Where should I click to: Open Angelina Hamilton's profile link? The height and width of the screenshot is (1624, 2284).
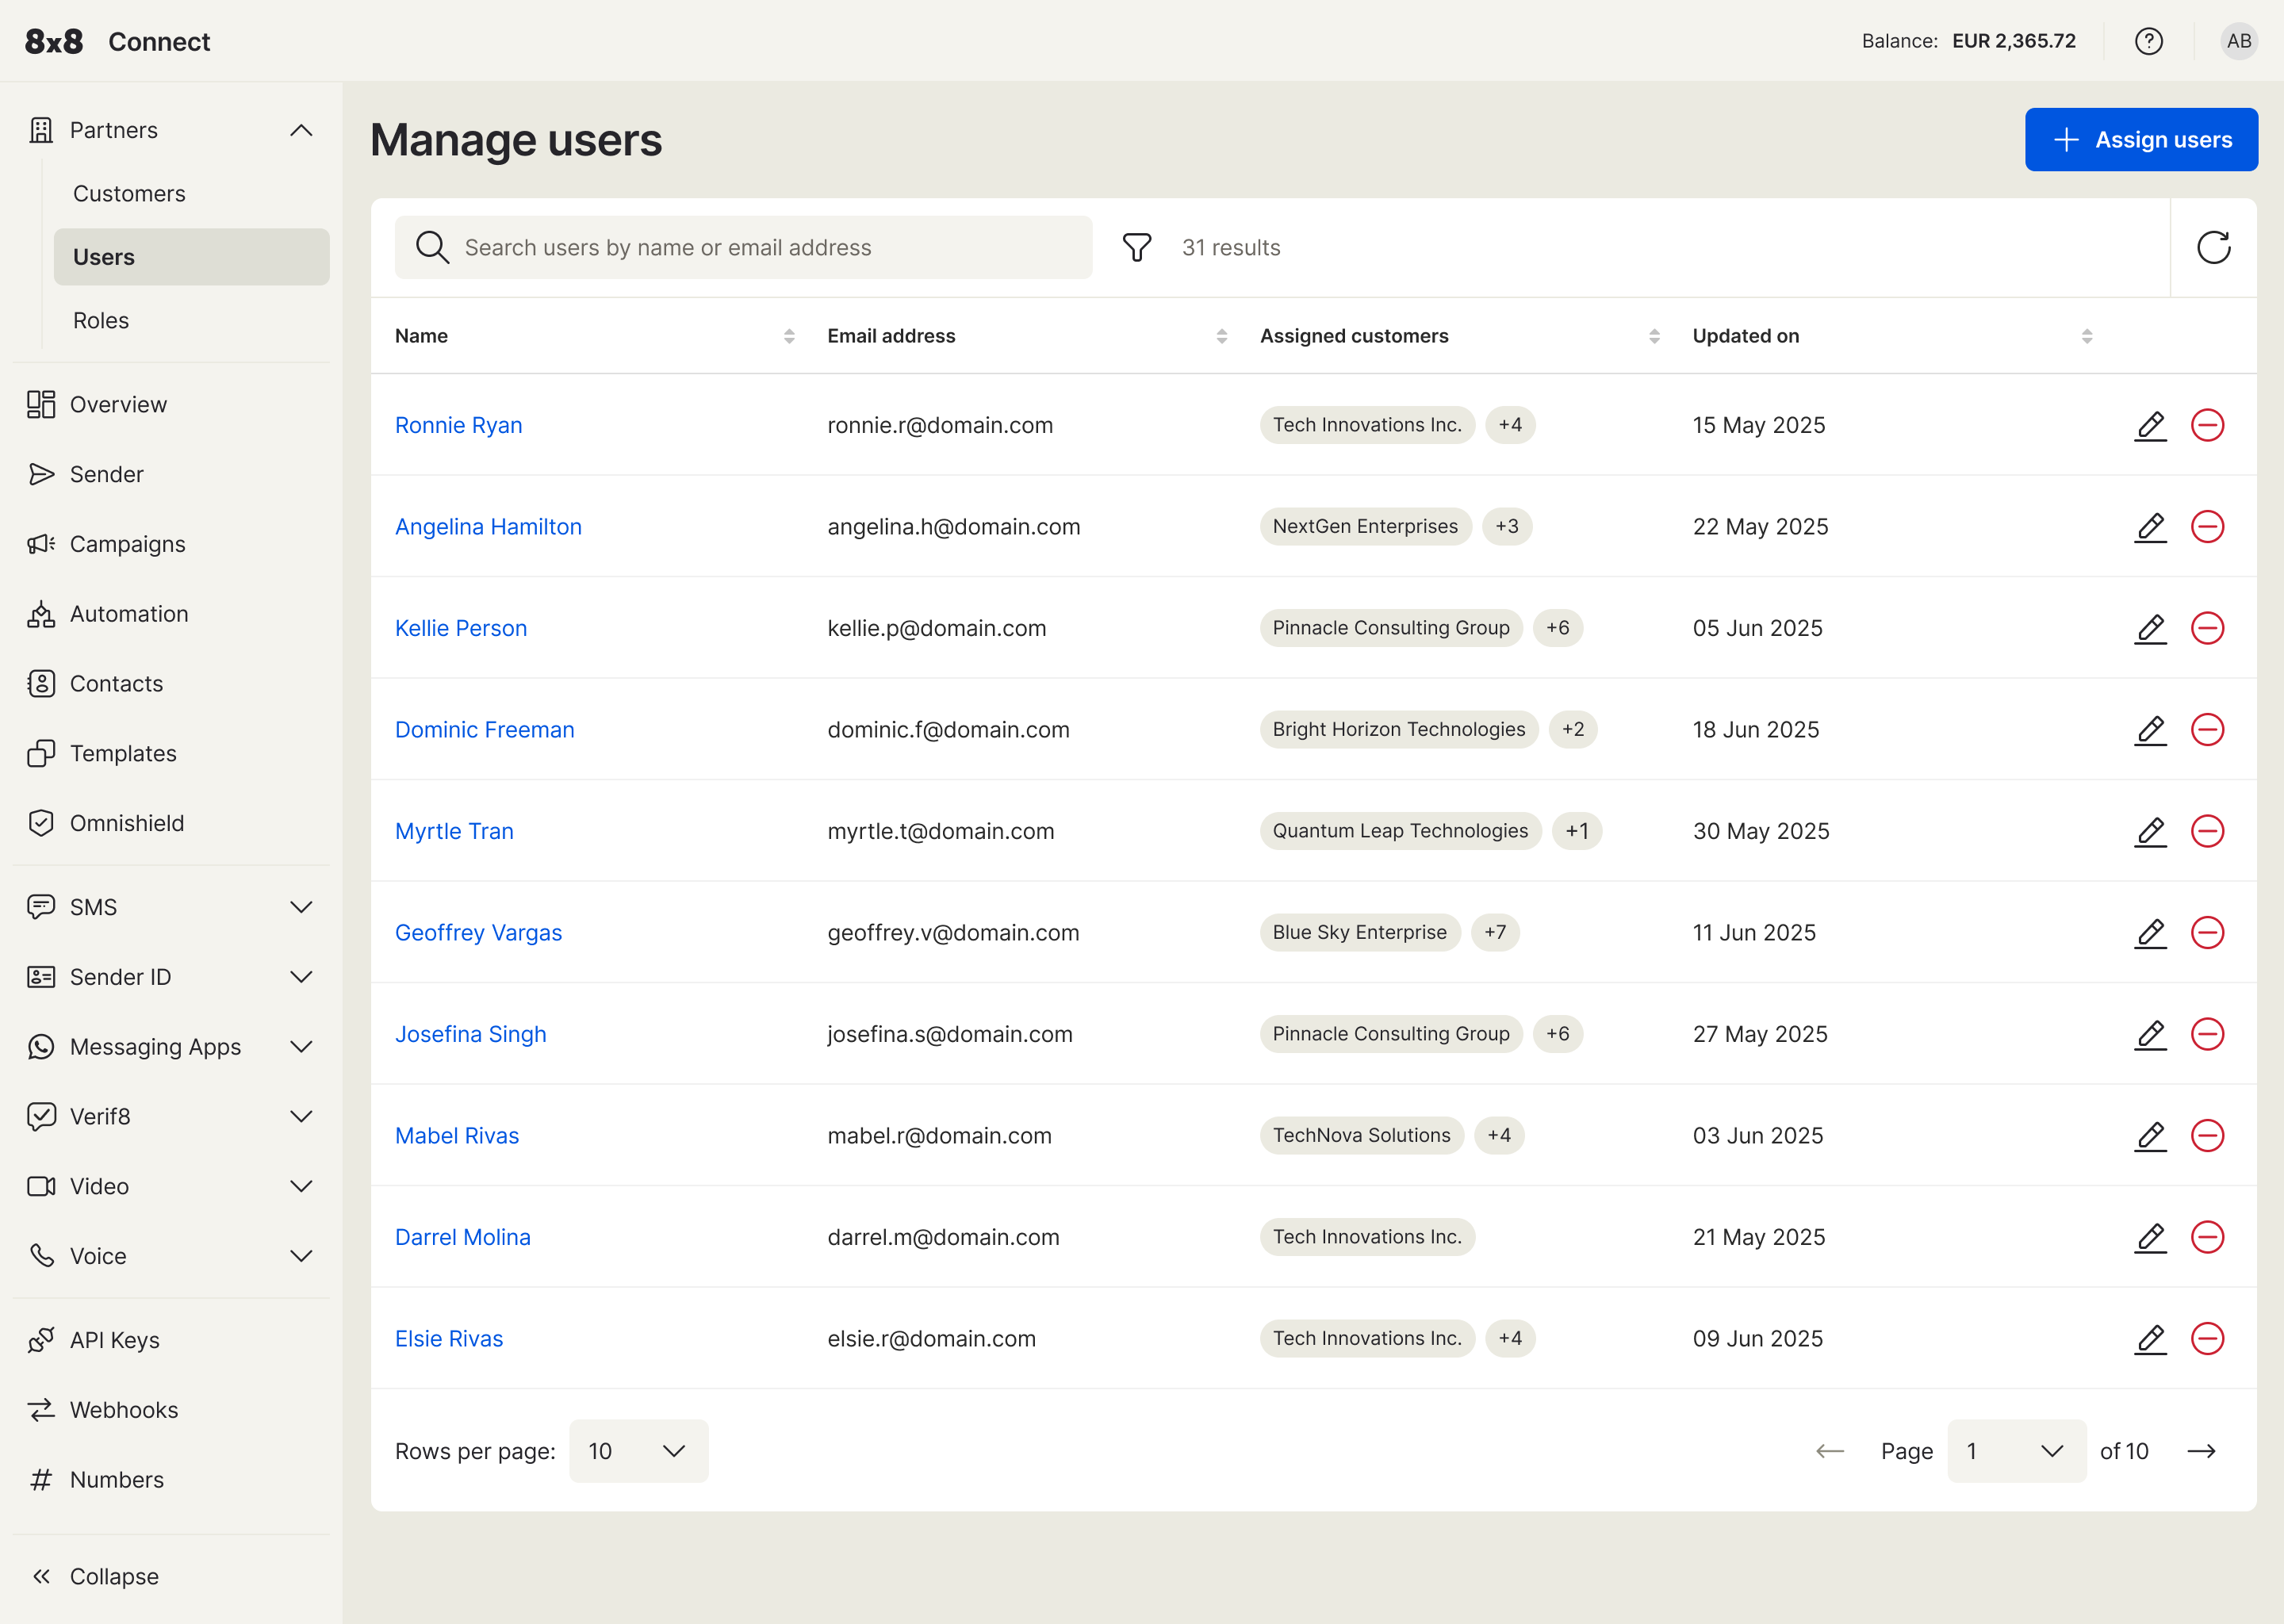(x=488, y=526)
